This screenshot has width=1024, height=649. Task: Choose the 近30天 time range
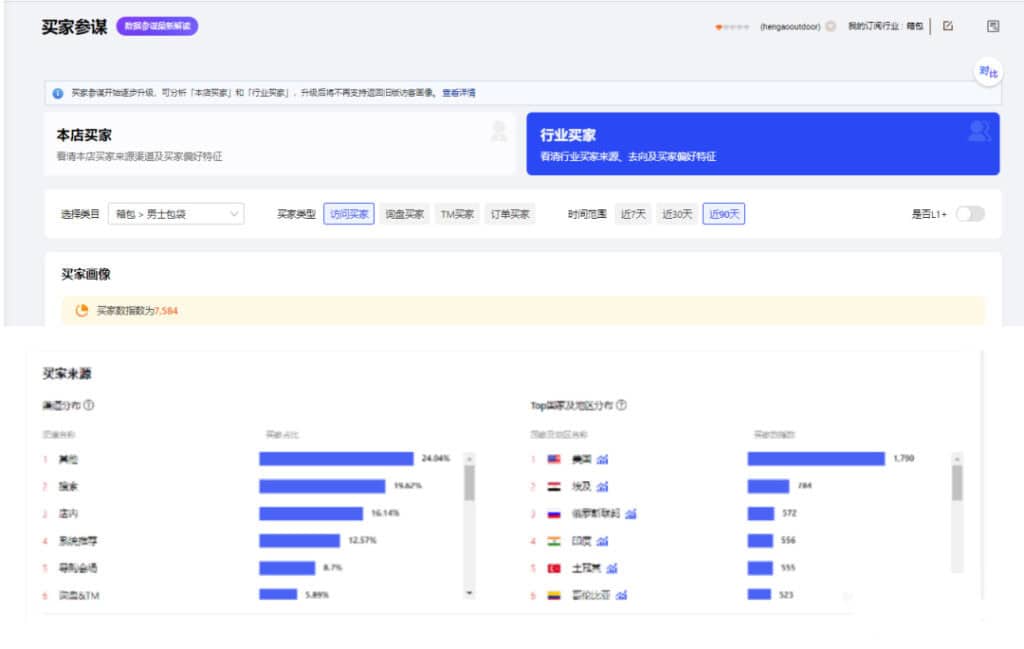(x=677, y=214)
